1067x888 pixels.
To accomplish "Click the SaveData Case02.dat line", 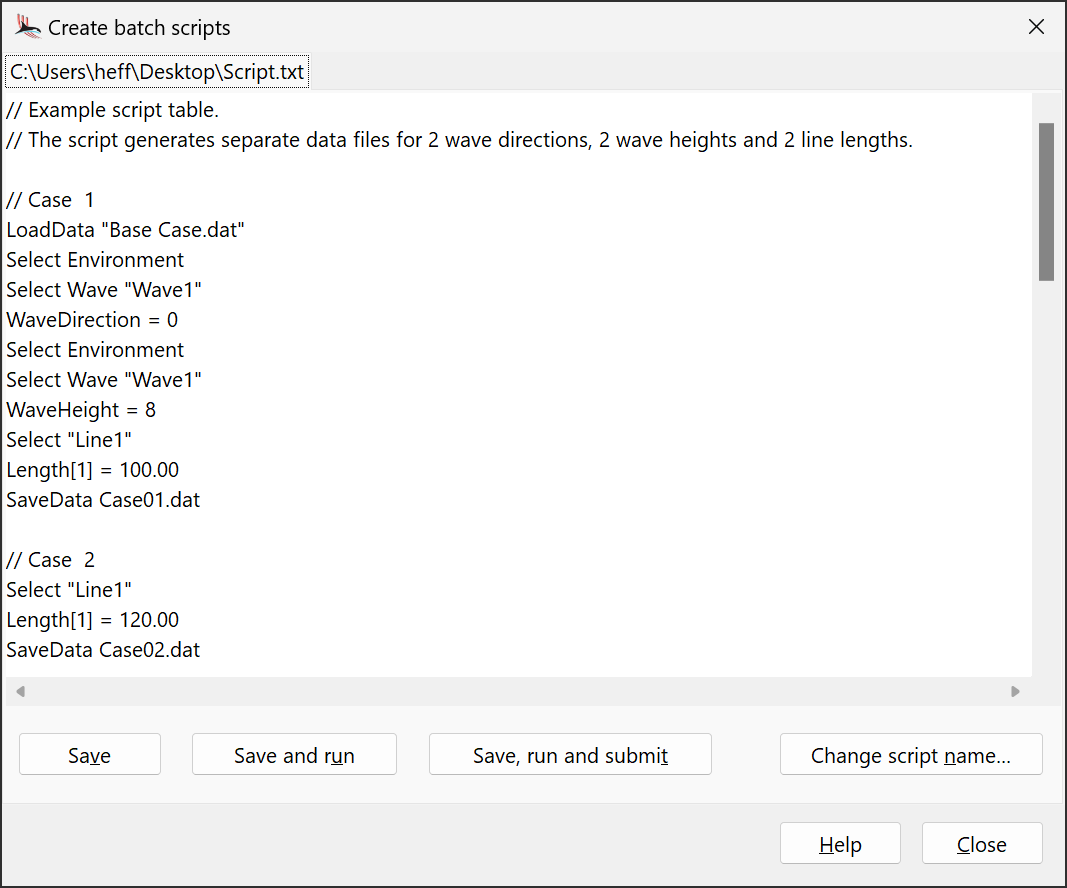I will click(103, 650).
